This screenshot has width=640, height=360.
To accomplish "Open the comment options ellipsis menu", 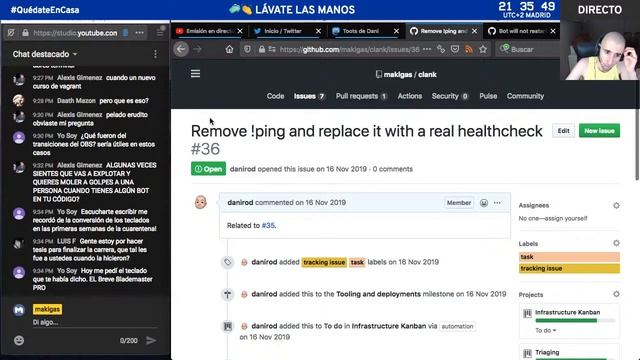I will pyautogui.click(x=497, y=203).
